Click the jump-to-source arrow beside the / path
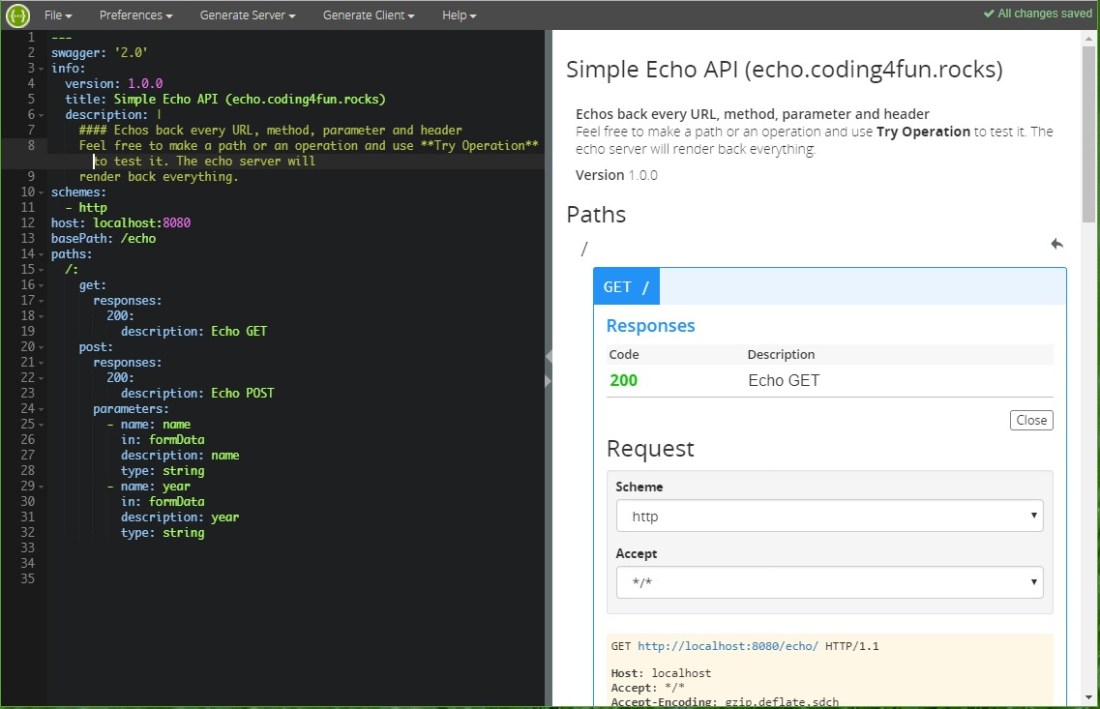This screenshot has width=1100, height=709. coord(1057,244)
